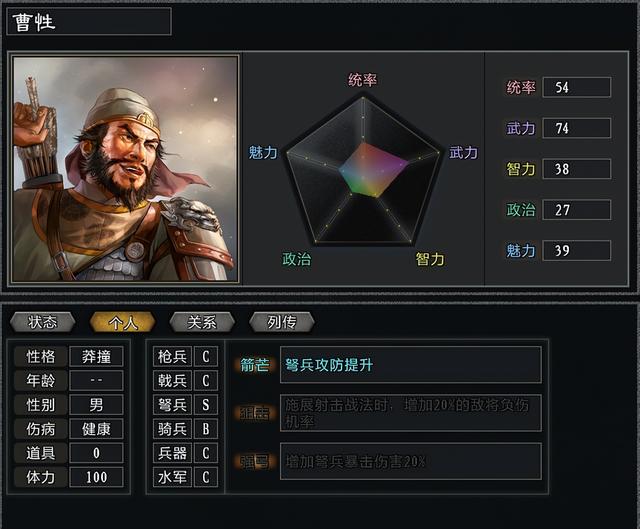Click the 政治 stat value 27

coord(576,210)
